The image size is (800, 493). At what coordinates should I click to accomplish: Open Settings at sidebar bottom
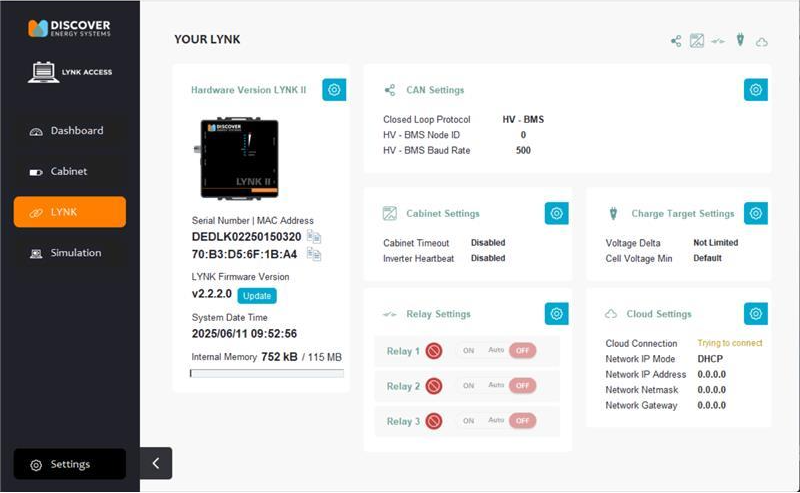69,464
